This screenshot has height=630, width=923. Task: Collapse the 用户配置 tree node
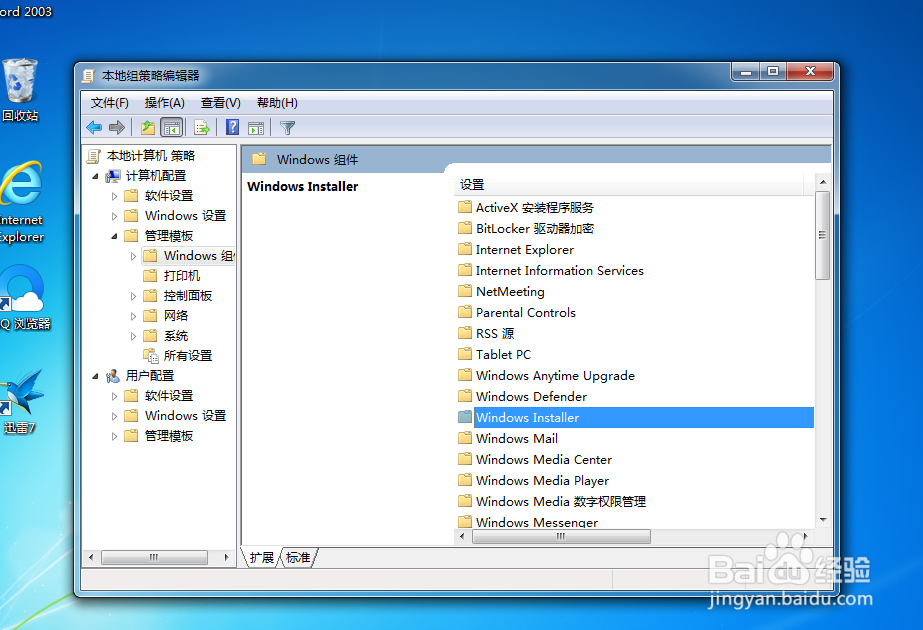95,376
